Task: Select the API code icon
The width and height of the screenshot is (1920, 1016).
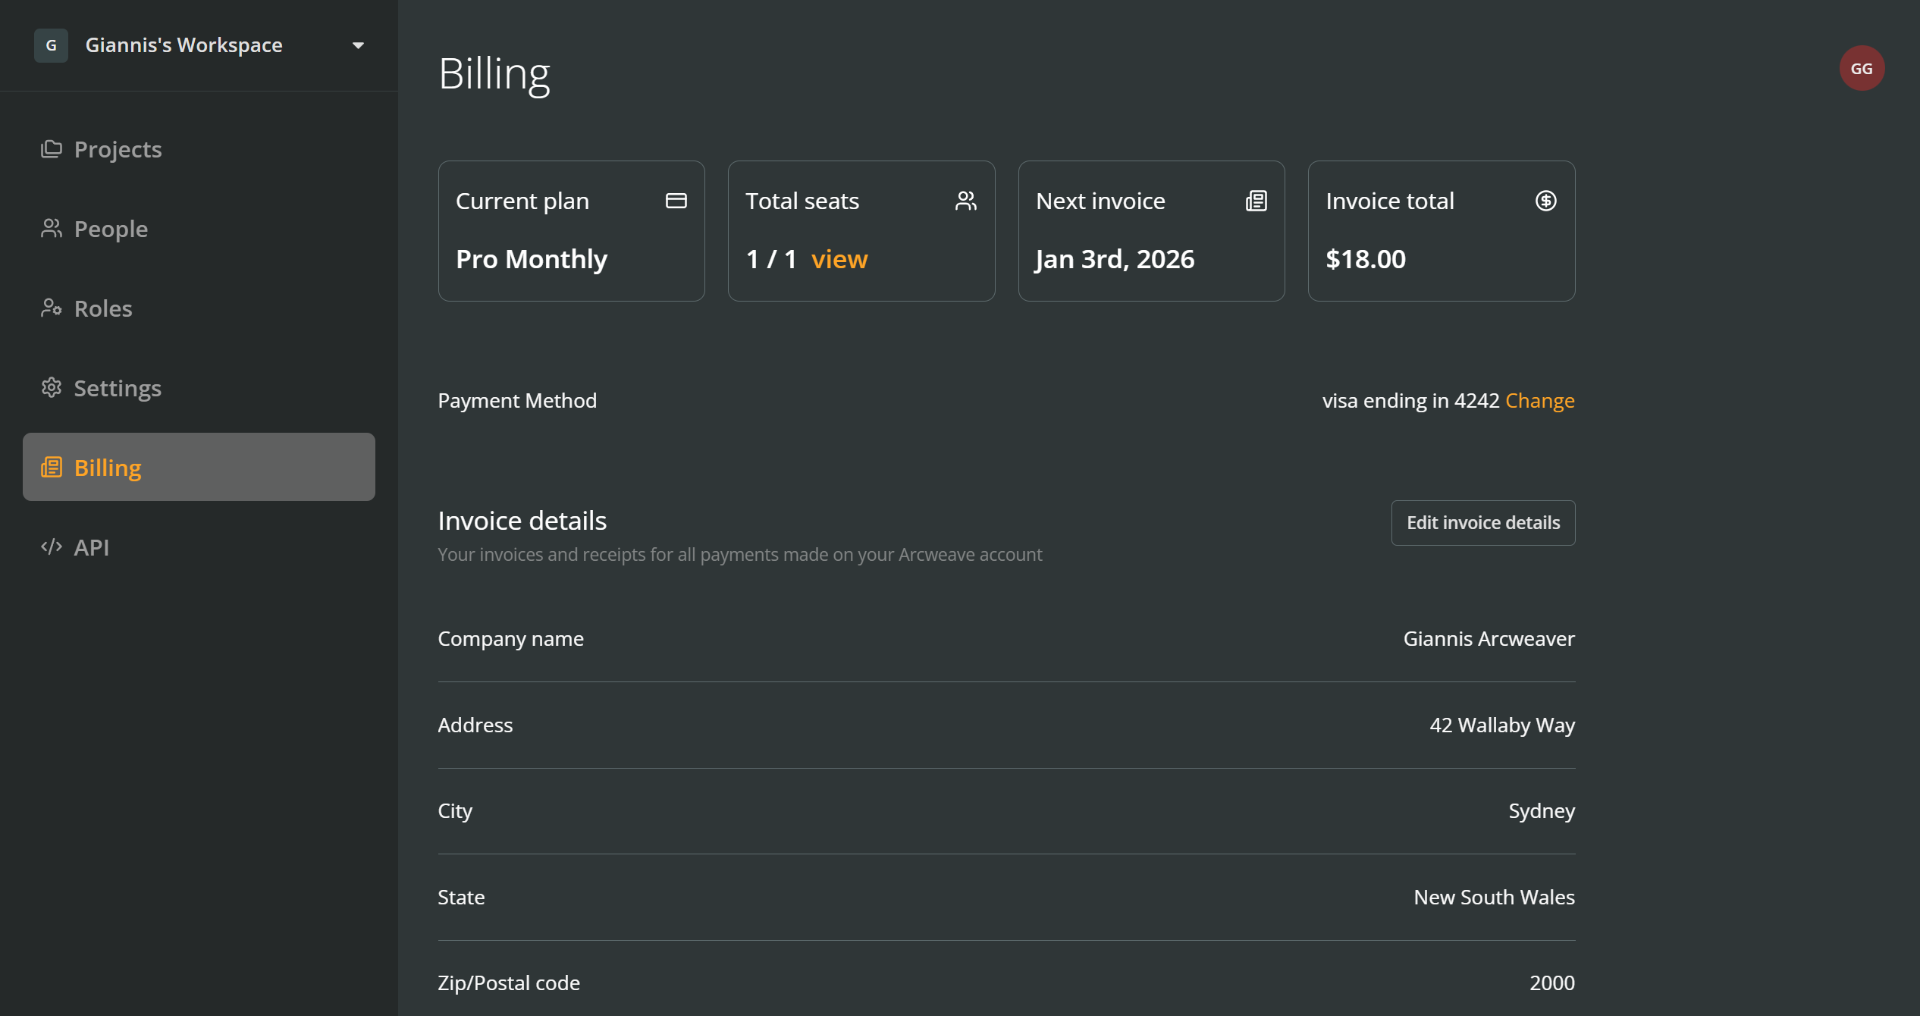Action: tap(49, 547)
